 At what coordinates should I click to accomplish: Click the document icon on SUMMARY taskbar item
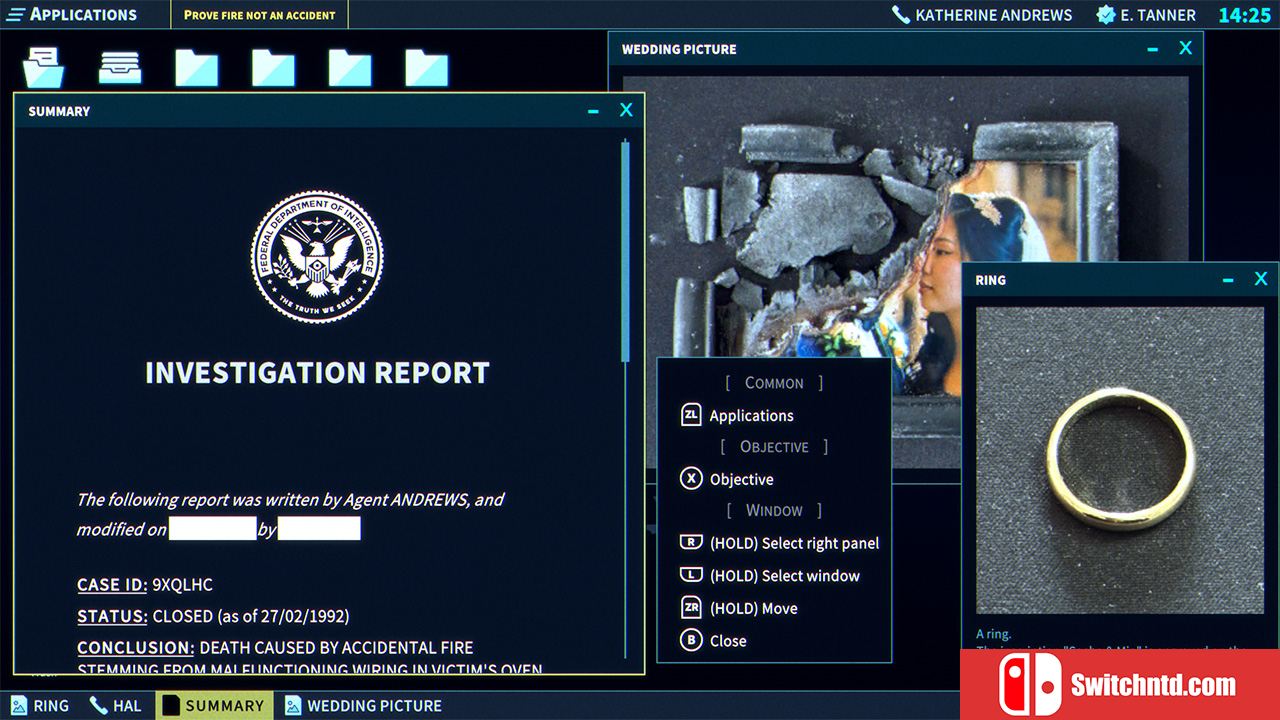point(171,705)
